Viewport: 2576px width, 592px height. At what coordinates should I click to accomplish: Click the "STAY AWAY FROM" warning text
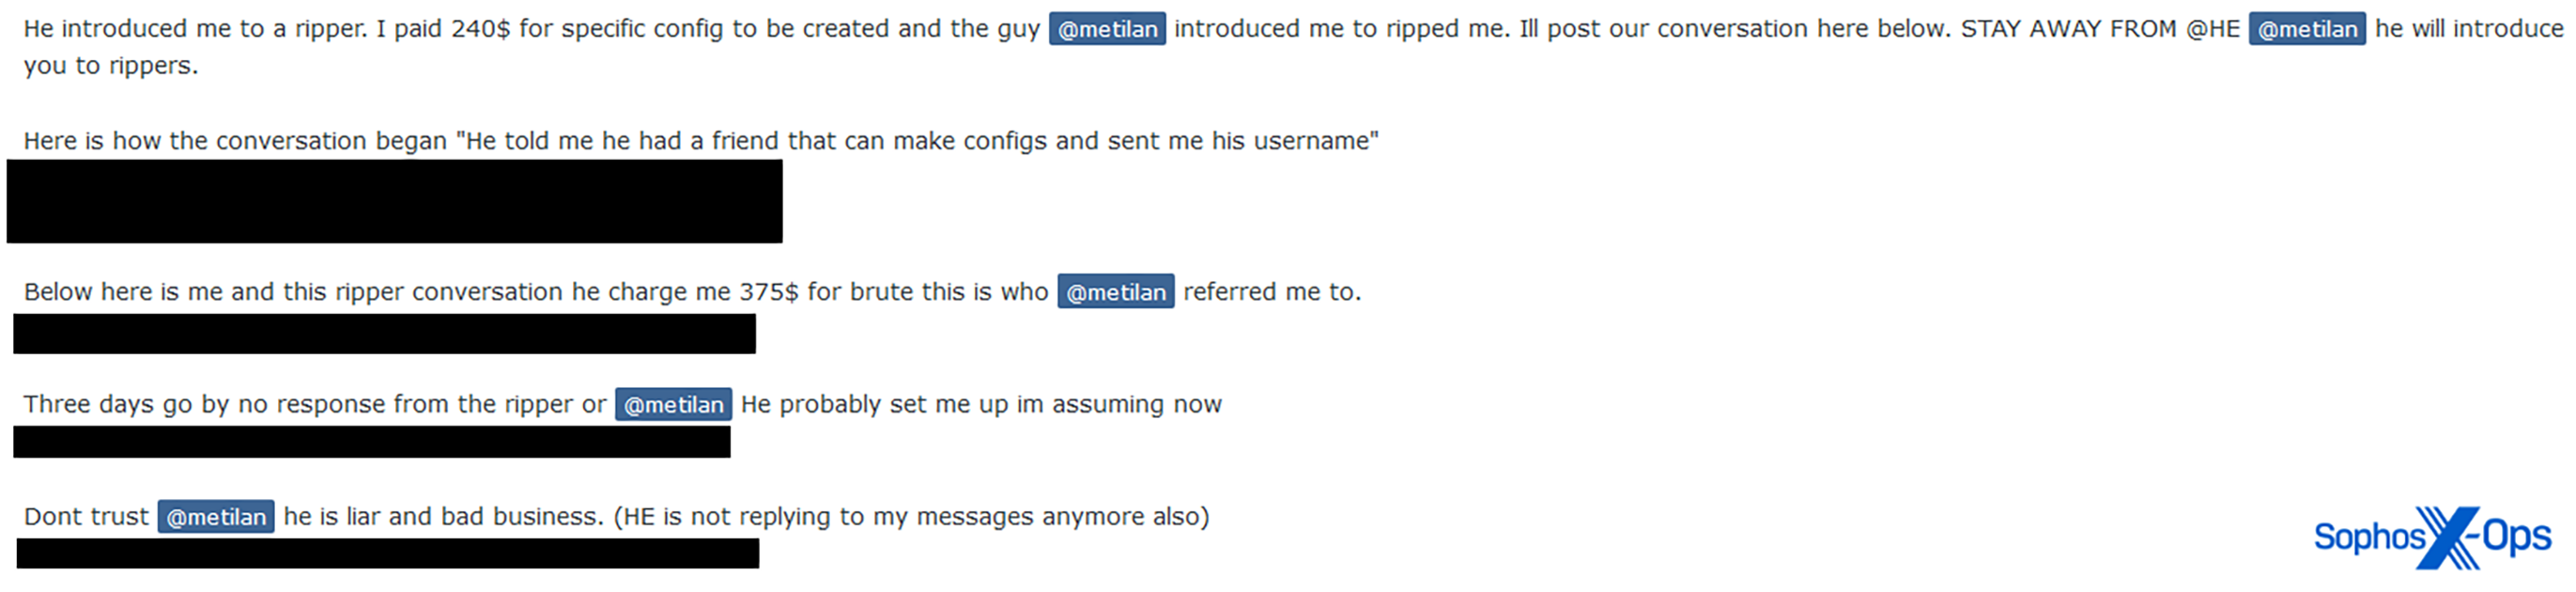click(x=2066, y=29)
